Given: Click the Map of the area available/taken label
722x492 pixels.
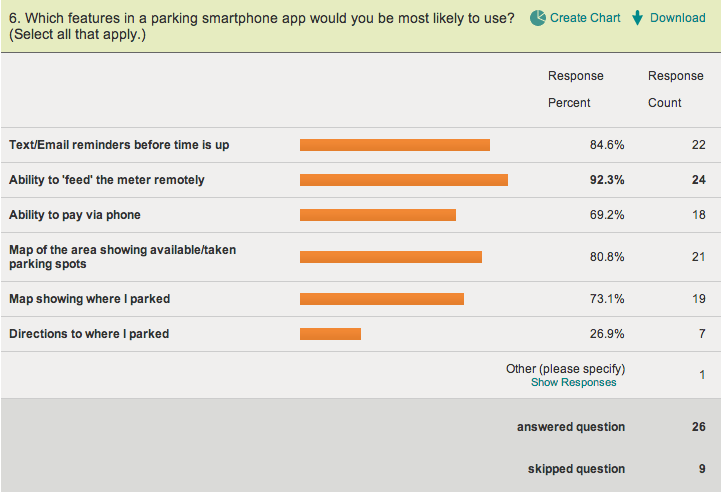Looking at the screenshot, I should [x=122, y=257].
